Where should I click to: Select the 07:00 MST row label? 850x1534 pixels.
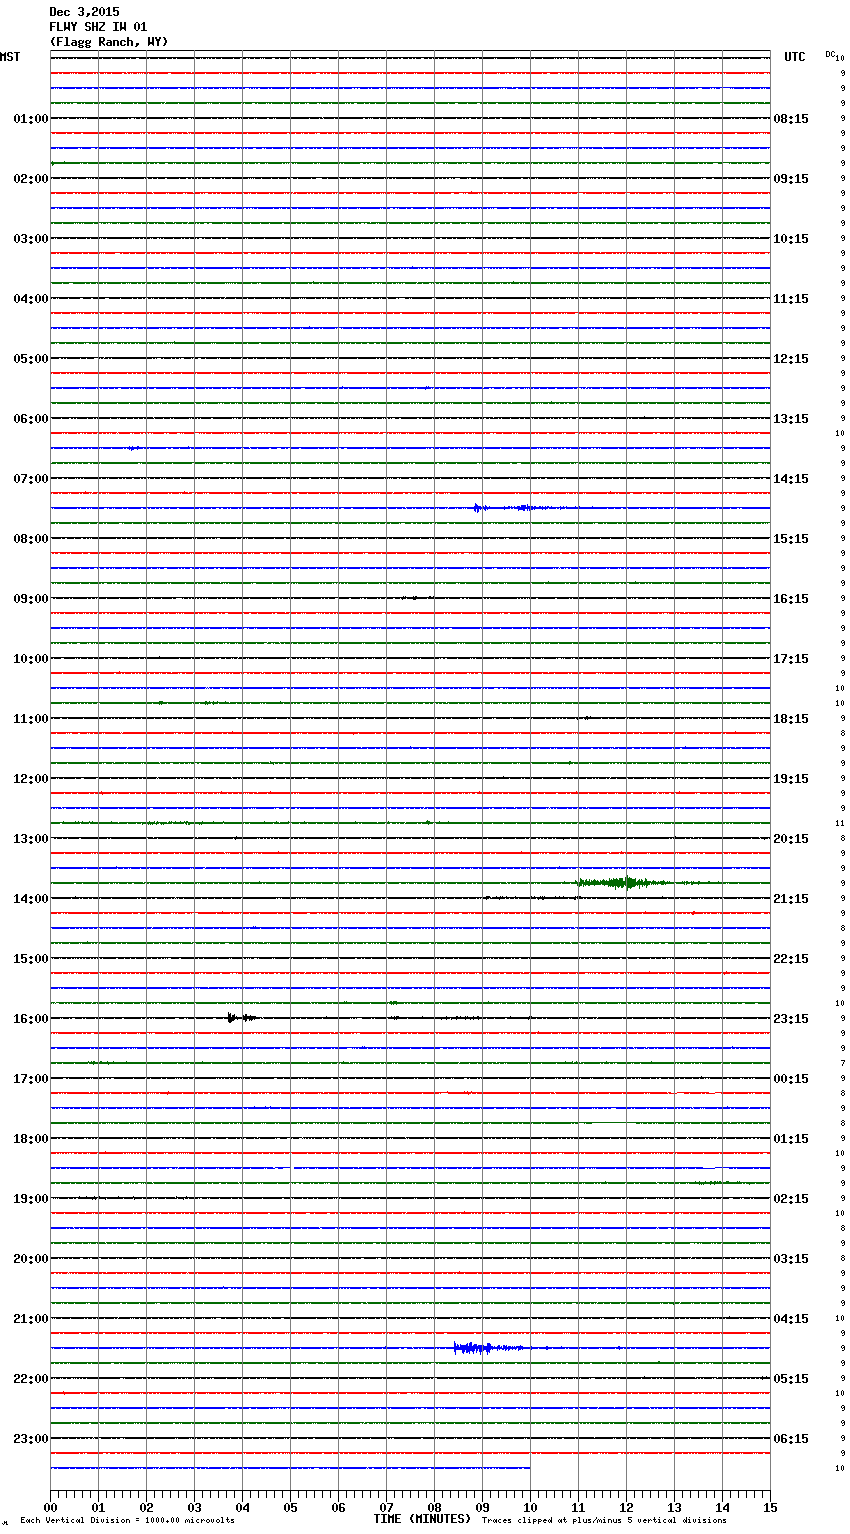point(31,479)
